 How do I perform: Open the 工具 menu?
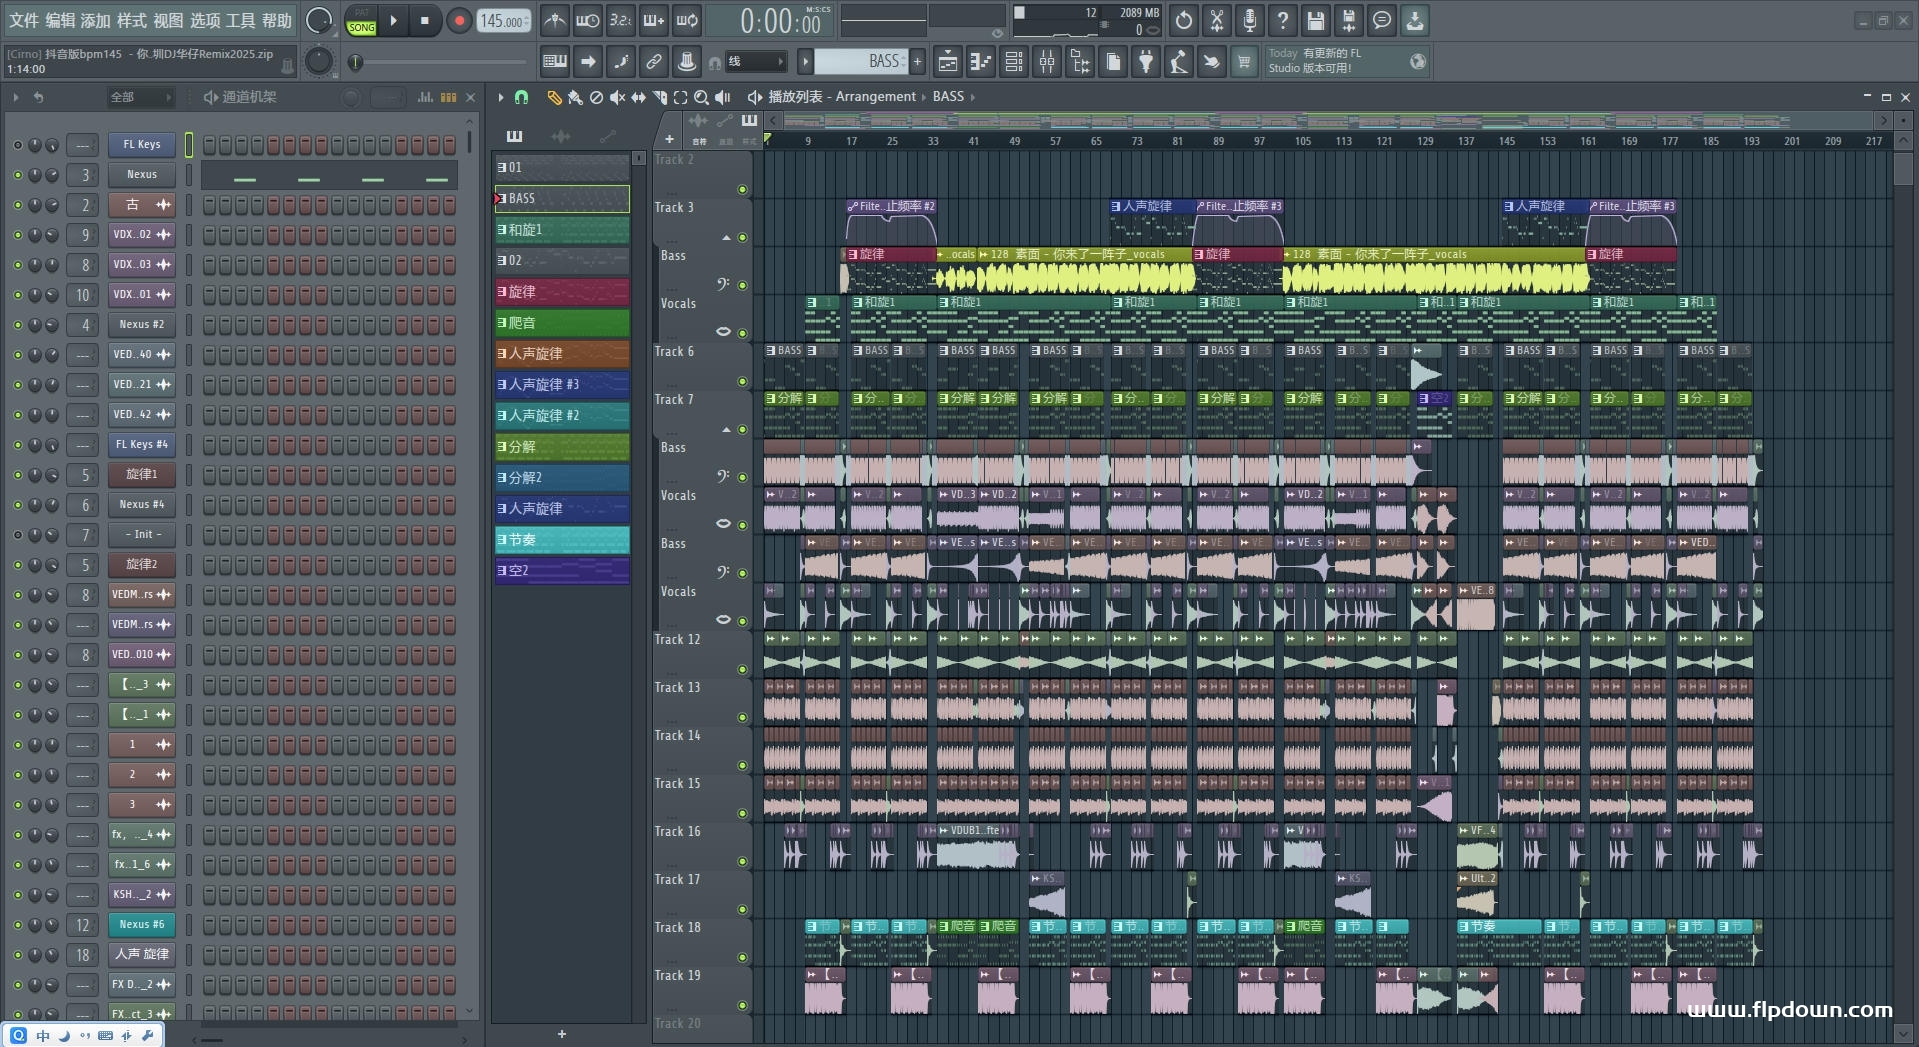click(240, 20)
